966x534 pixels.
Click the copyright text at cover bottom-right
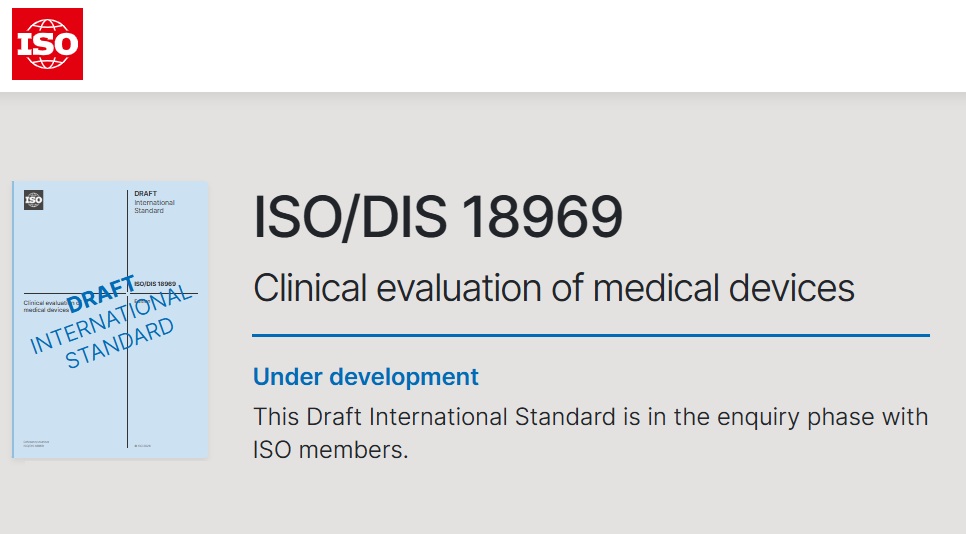[x=140, y=443]
